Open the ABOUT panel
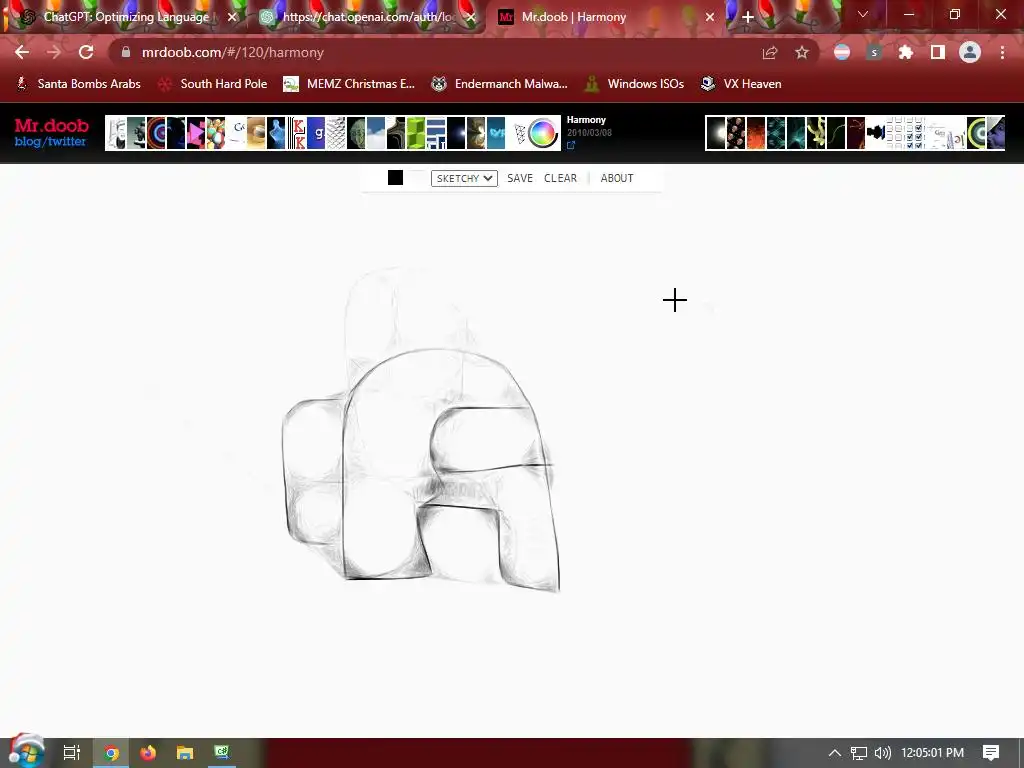 coord(616,178)
